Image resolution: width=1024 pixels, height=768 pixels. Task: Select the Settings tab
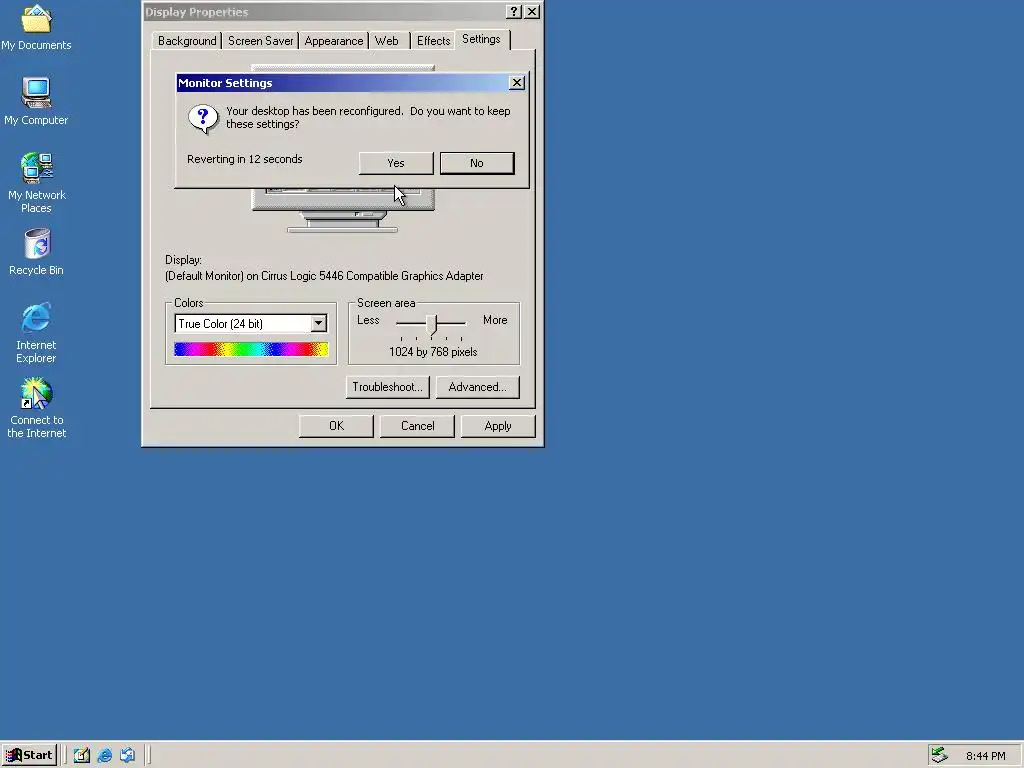point(481,39)
